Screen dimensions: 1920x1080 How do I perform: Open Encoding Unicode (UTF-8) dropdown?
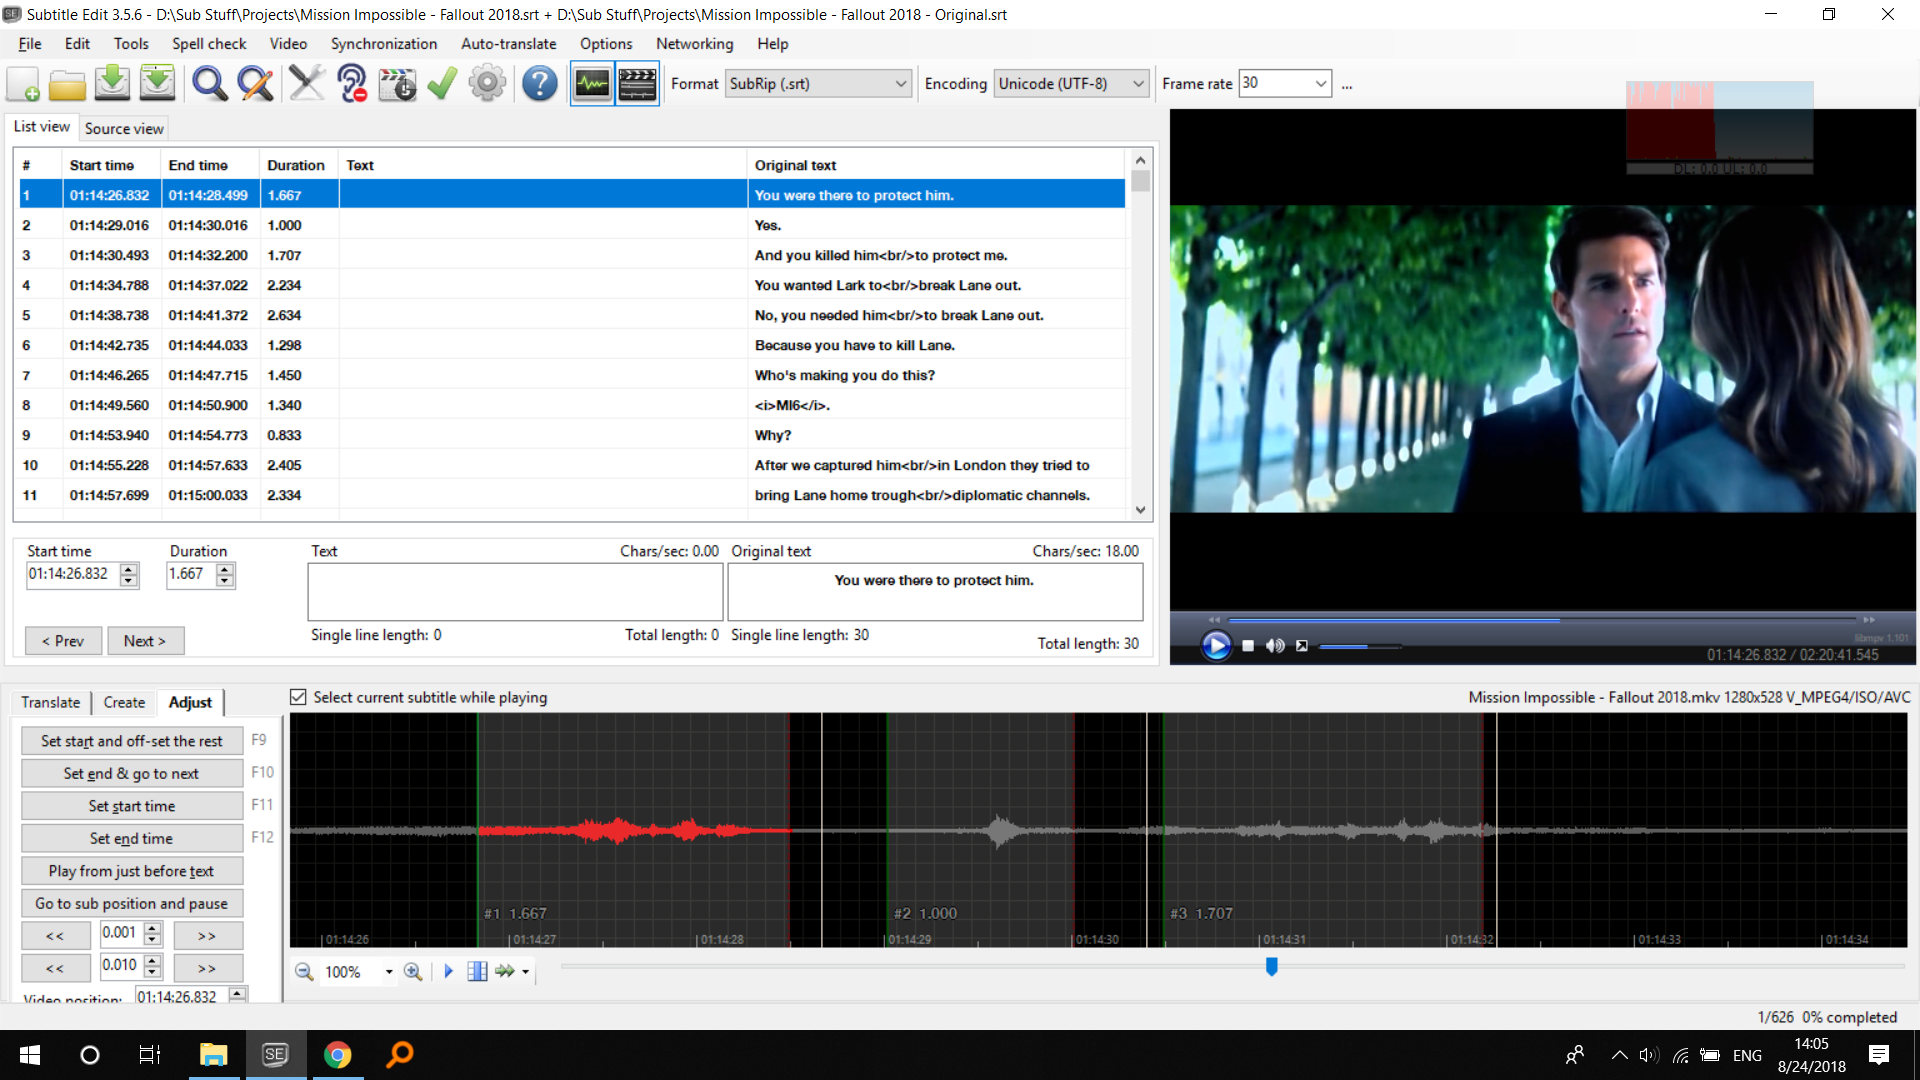coord(1071,84)
